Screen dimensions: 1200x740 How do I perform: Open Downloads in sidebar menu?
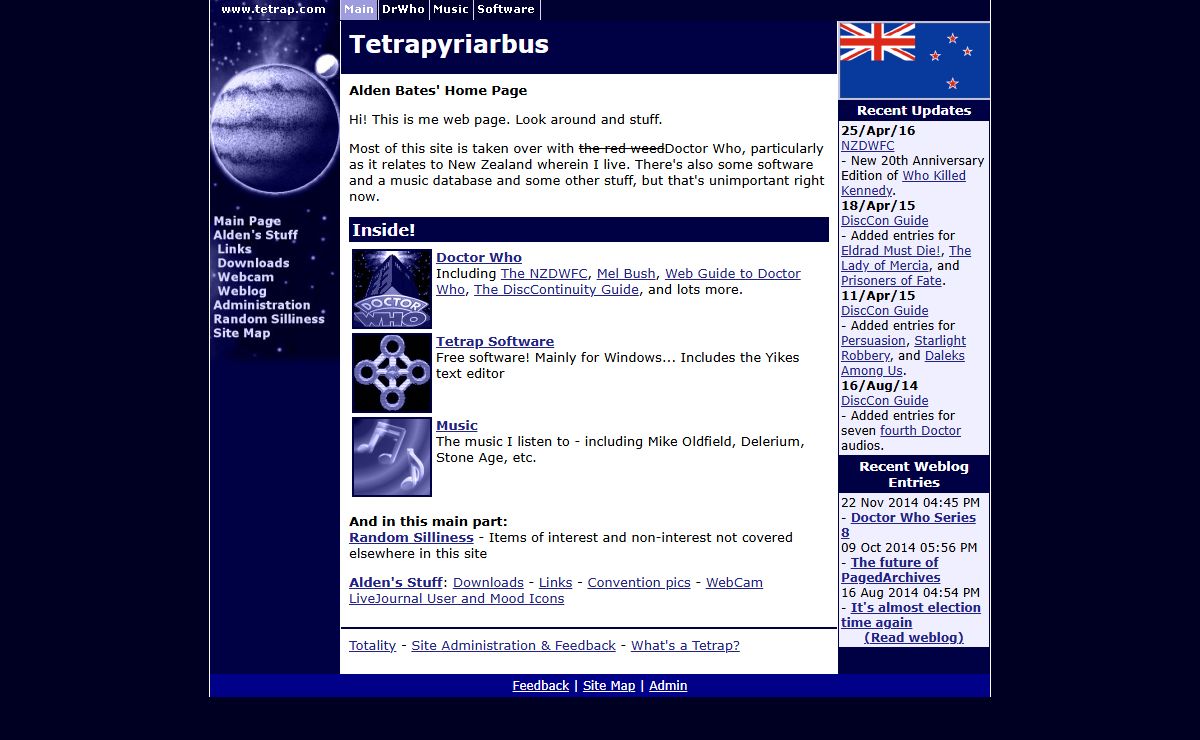(254, 263)
